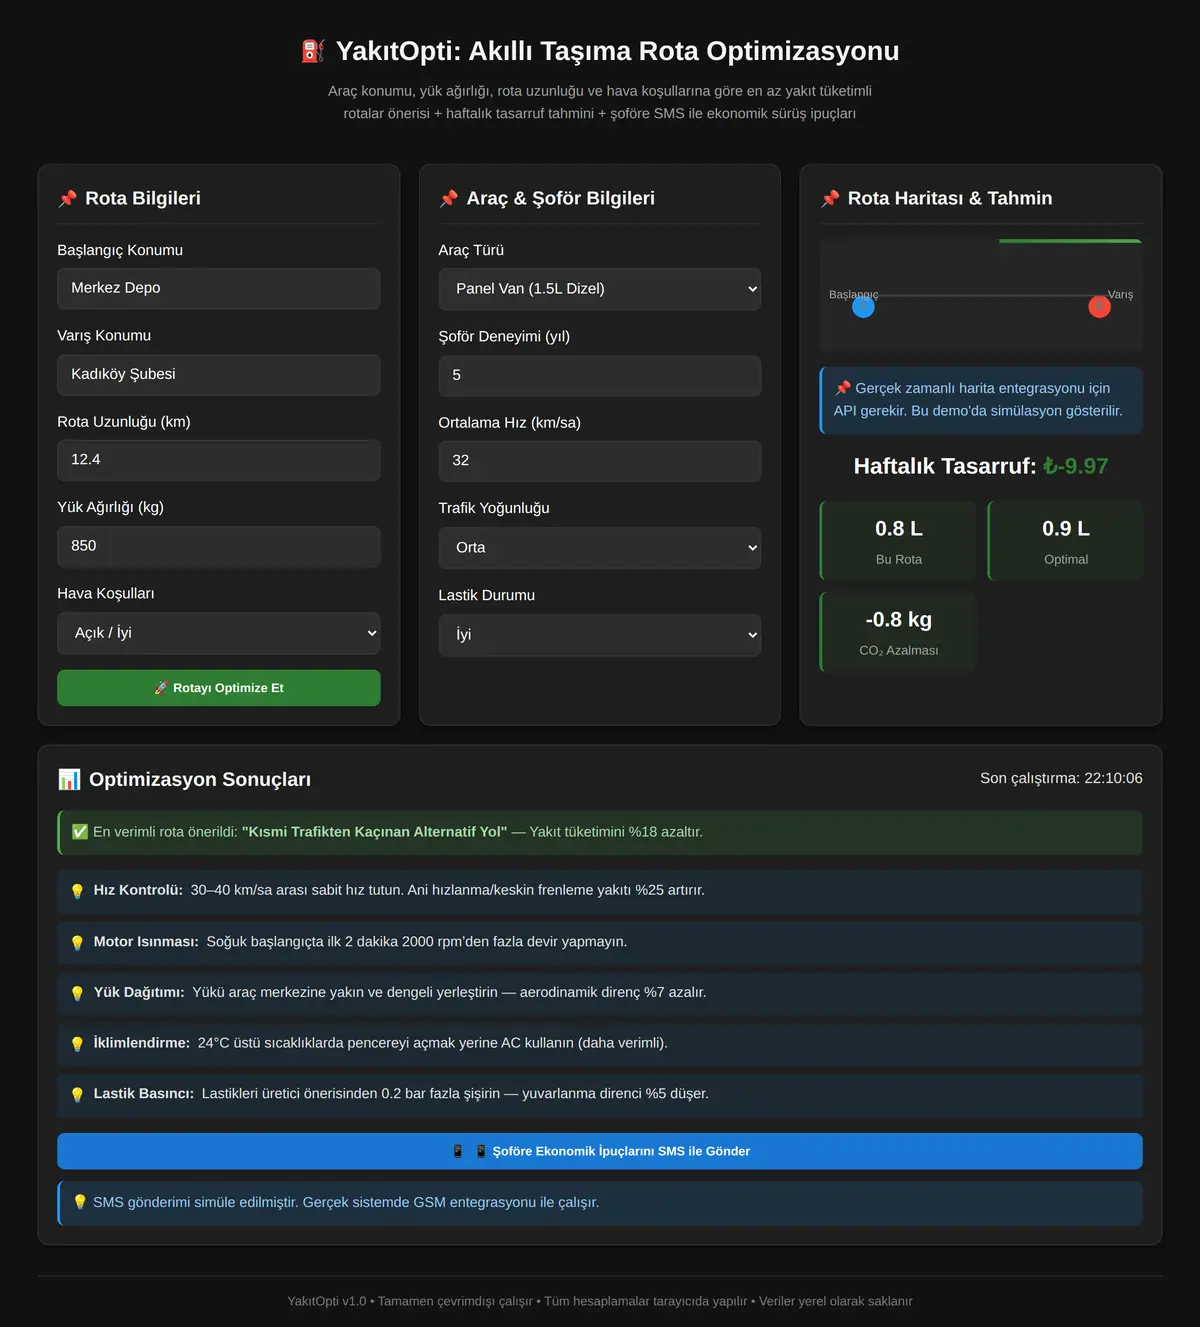1200x1327 pixels.
Task: Click the fuel pump icon in the title
Action: pos(313,51)
